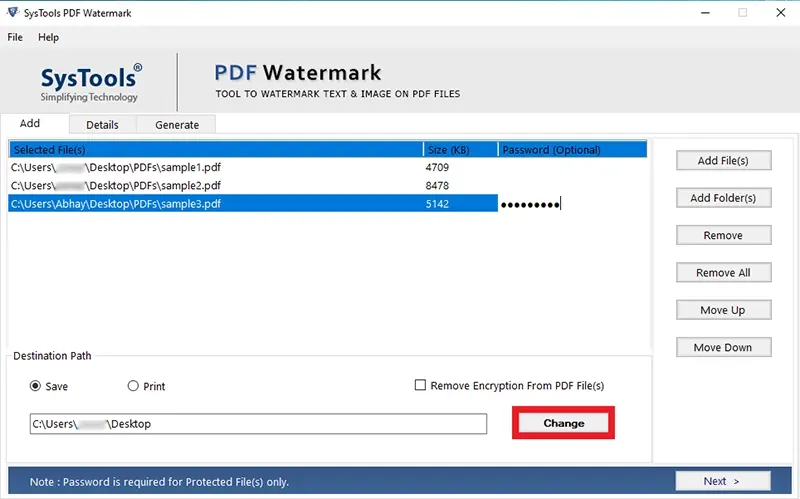Click the password field for sample3.pdf
800x499 pixels.
(572, 204)
